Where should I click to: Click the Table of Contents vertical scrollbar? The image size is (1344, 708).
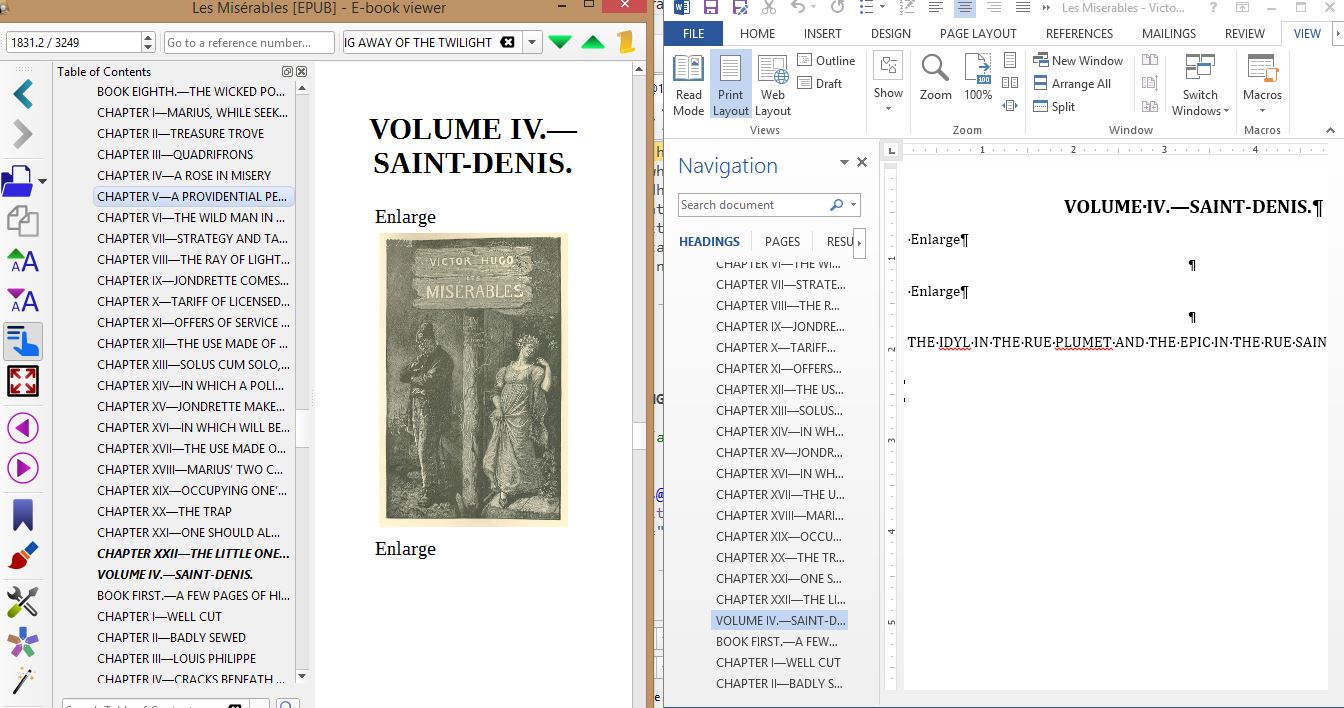coord(302,380)
